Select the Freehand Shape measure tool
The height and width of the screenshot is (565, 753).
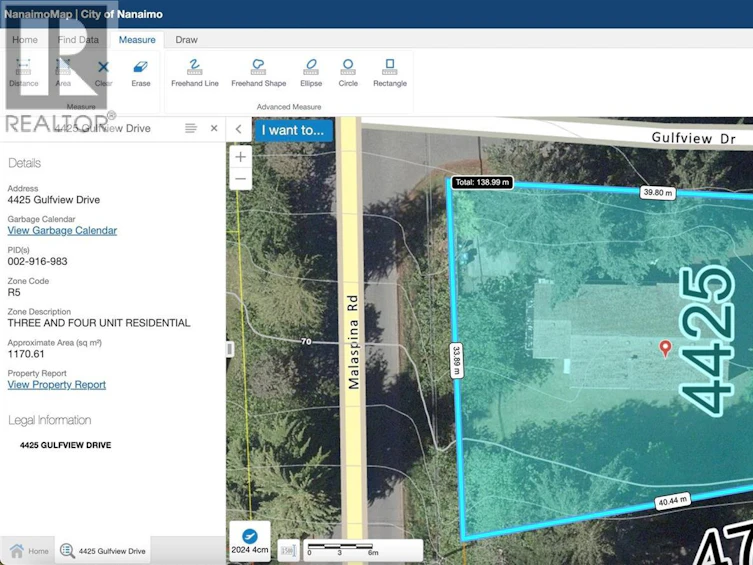[258, 73]
